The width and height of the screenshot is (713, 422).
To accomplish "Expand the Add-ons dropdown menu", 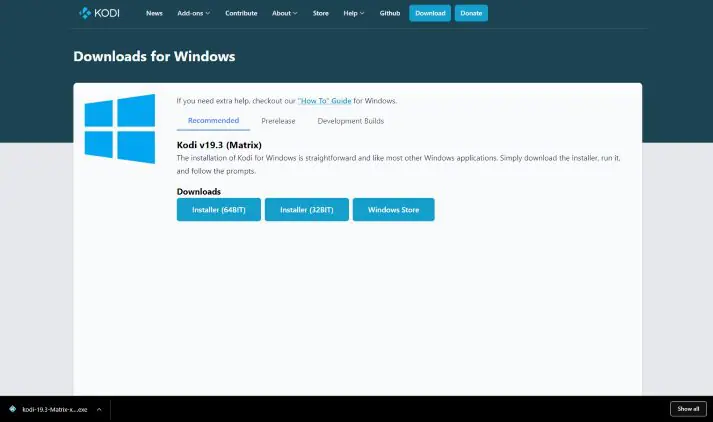I will (194, 13).
